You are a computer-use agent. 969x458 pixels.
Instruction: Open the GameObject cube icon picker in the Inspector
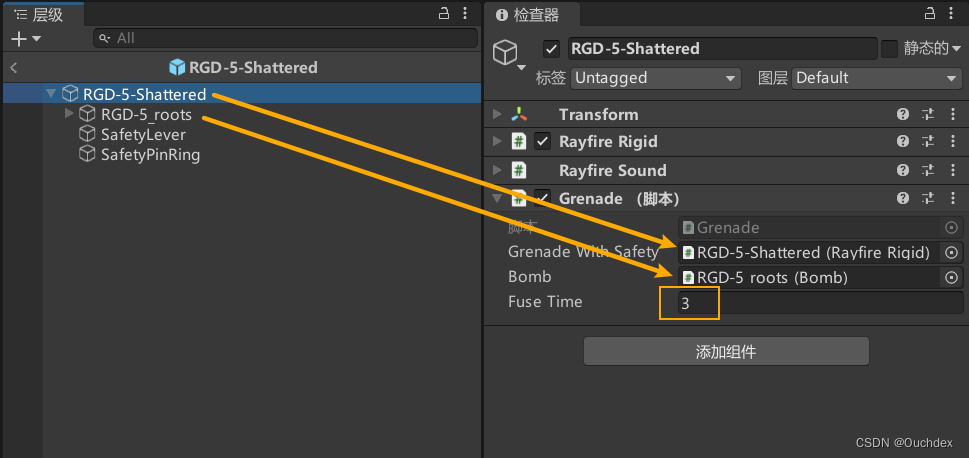[507, 52]
